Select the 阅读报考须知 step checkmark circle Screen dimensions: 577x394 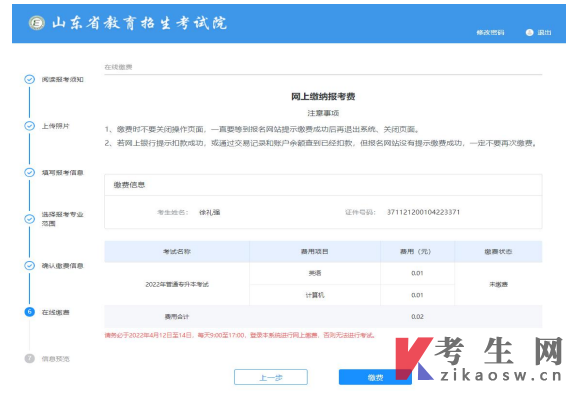29,79
